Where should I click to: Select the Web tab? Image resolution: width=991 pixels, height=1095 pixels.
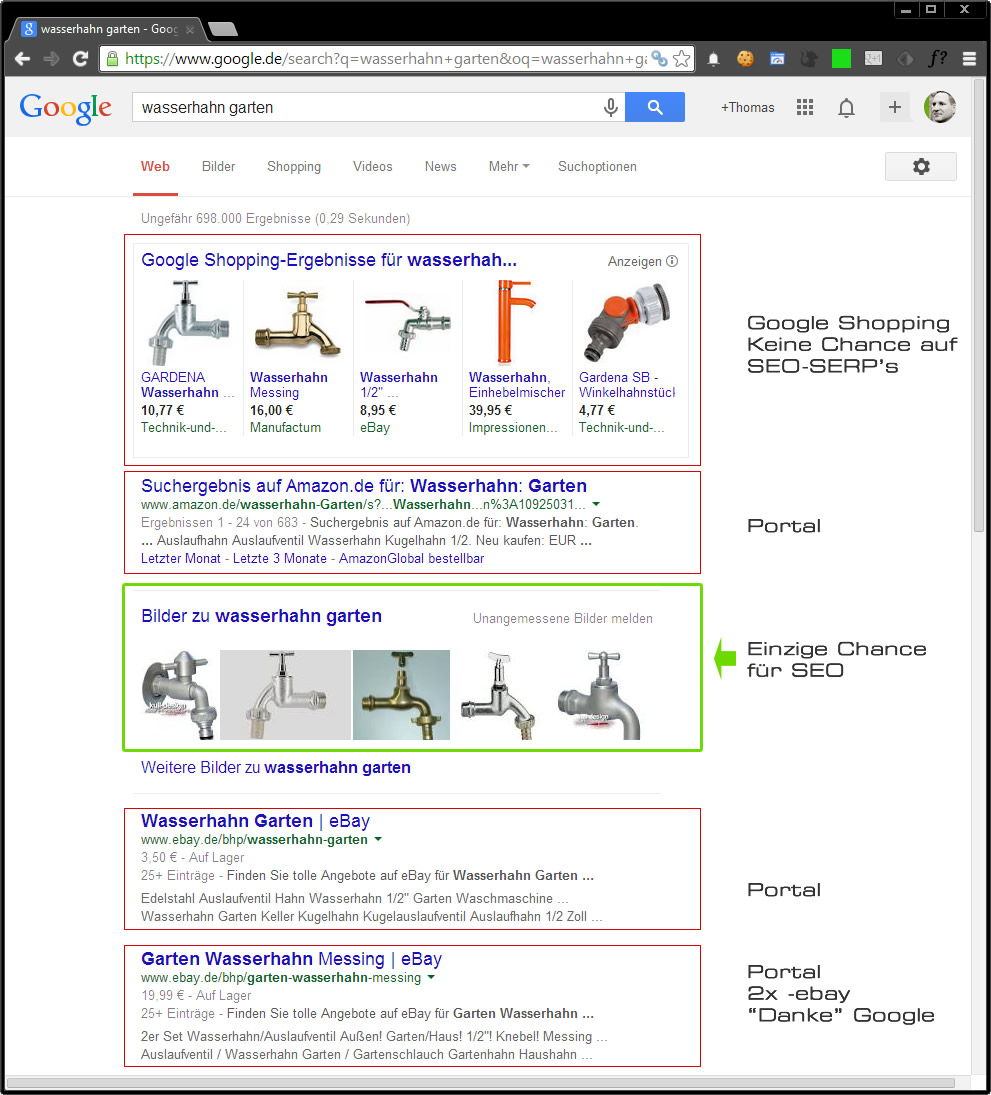(x=155, y=166)
